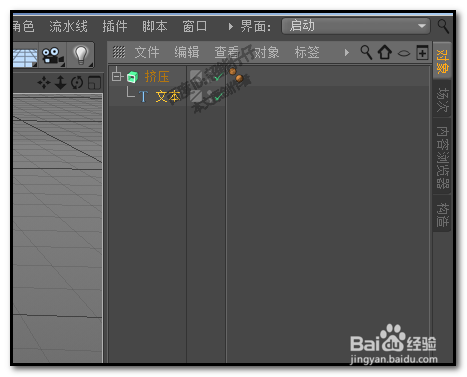Open the 流水线 menu
The image size is (467, 377).
pyautogui.click(x=68, y=26)
